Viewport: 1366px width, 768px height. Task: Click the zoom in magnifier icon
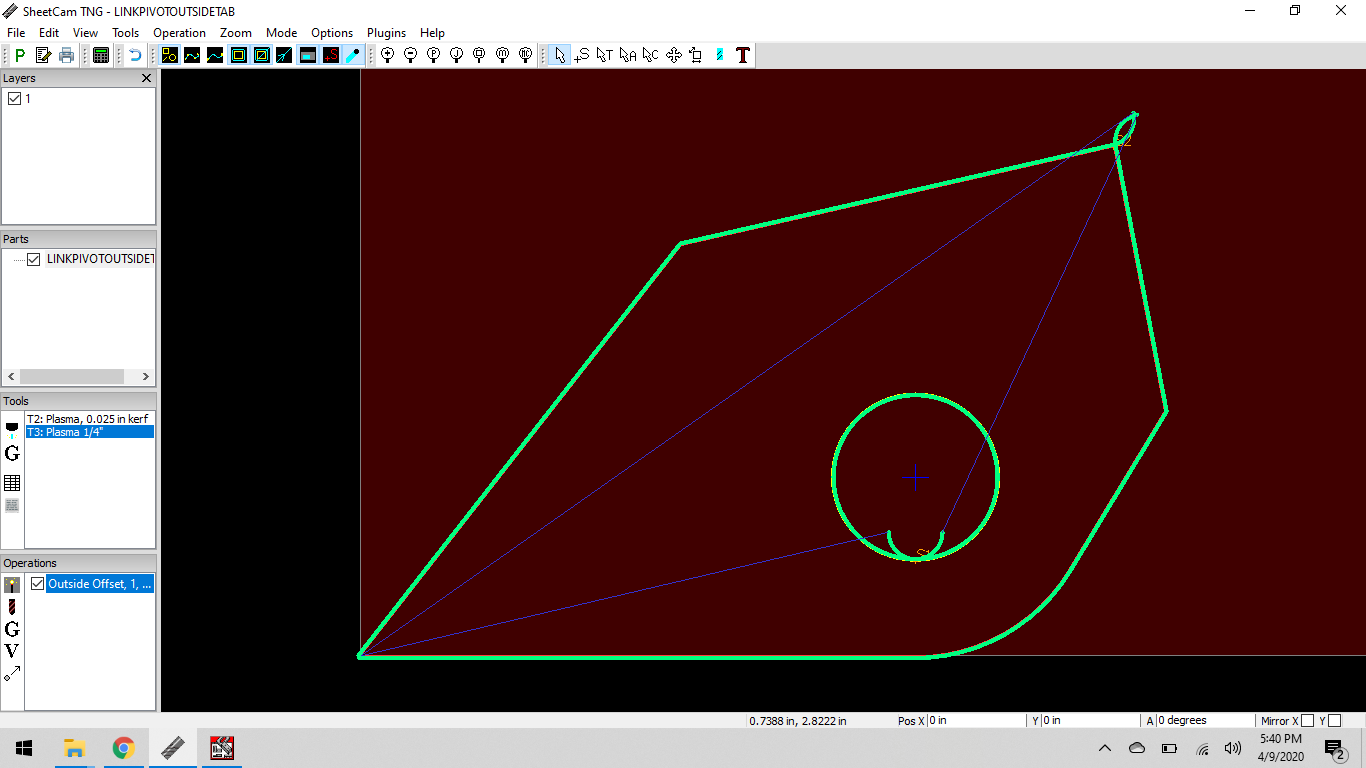(387, 55)
